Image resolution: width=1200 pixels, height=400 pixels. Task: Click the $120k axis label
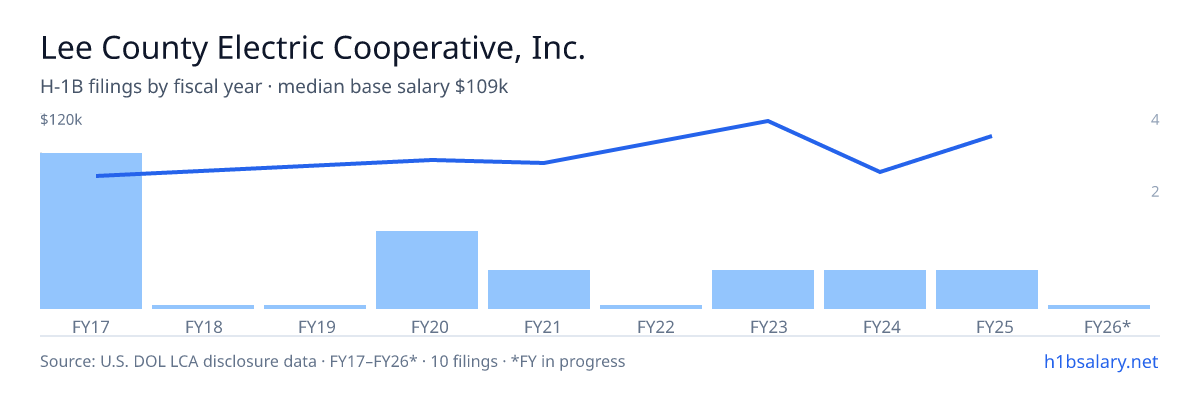coord(61,120)
